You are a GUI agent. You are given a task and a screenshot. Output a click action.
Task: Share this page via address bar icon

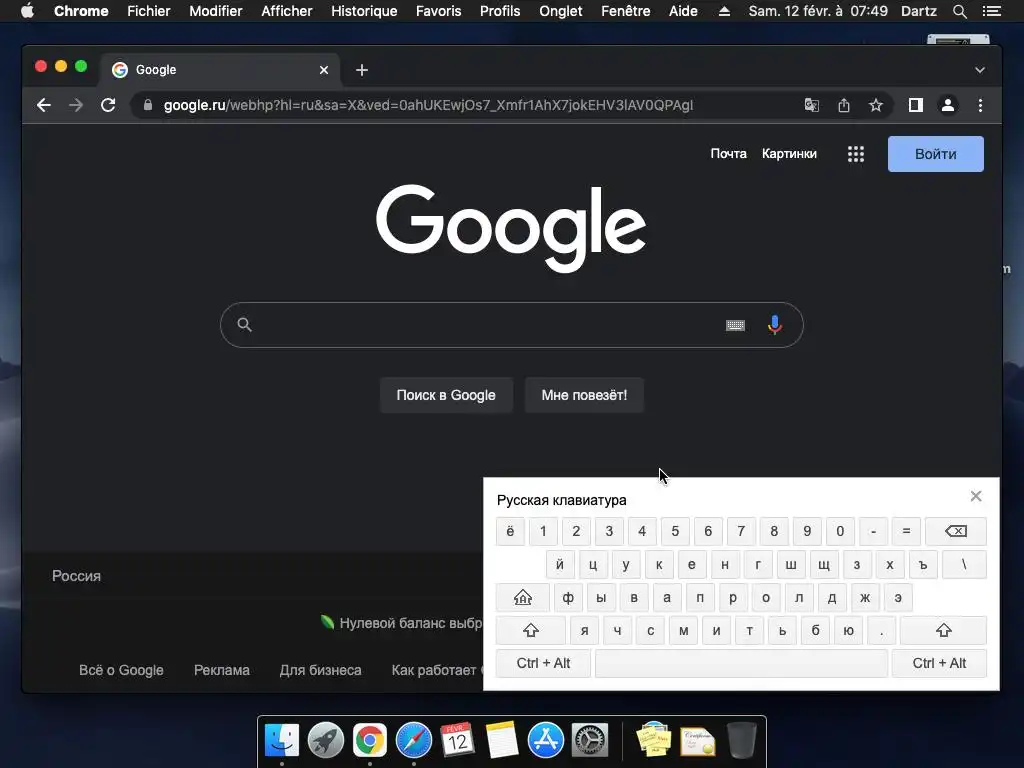(844, 105)
